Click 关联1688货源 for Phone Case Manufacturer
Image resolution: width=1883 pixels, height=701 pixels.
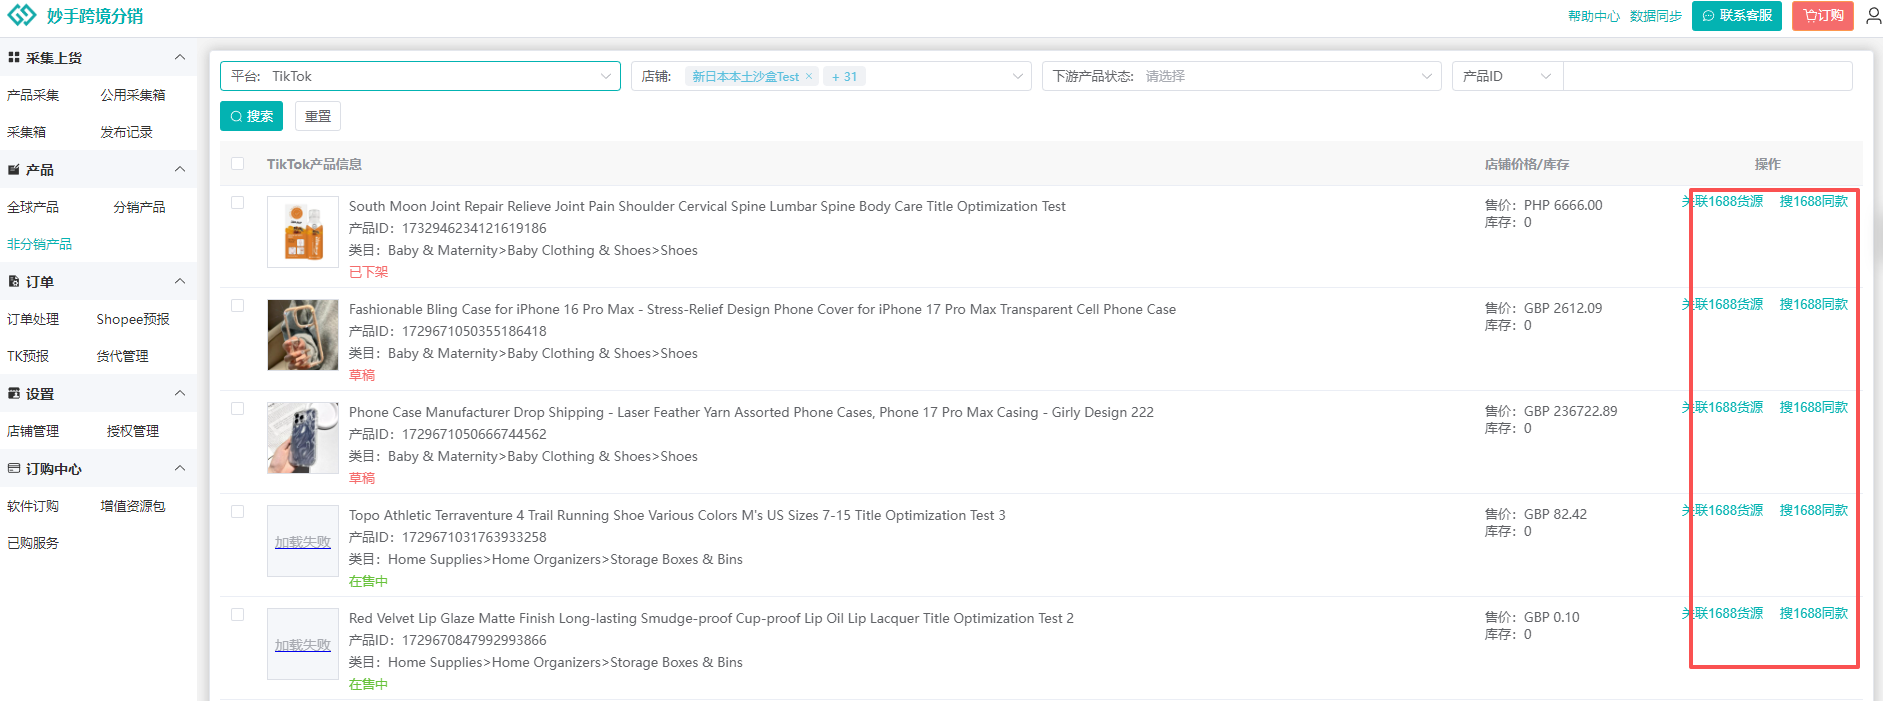coord(1722,408)
